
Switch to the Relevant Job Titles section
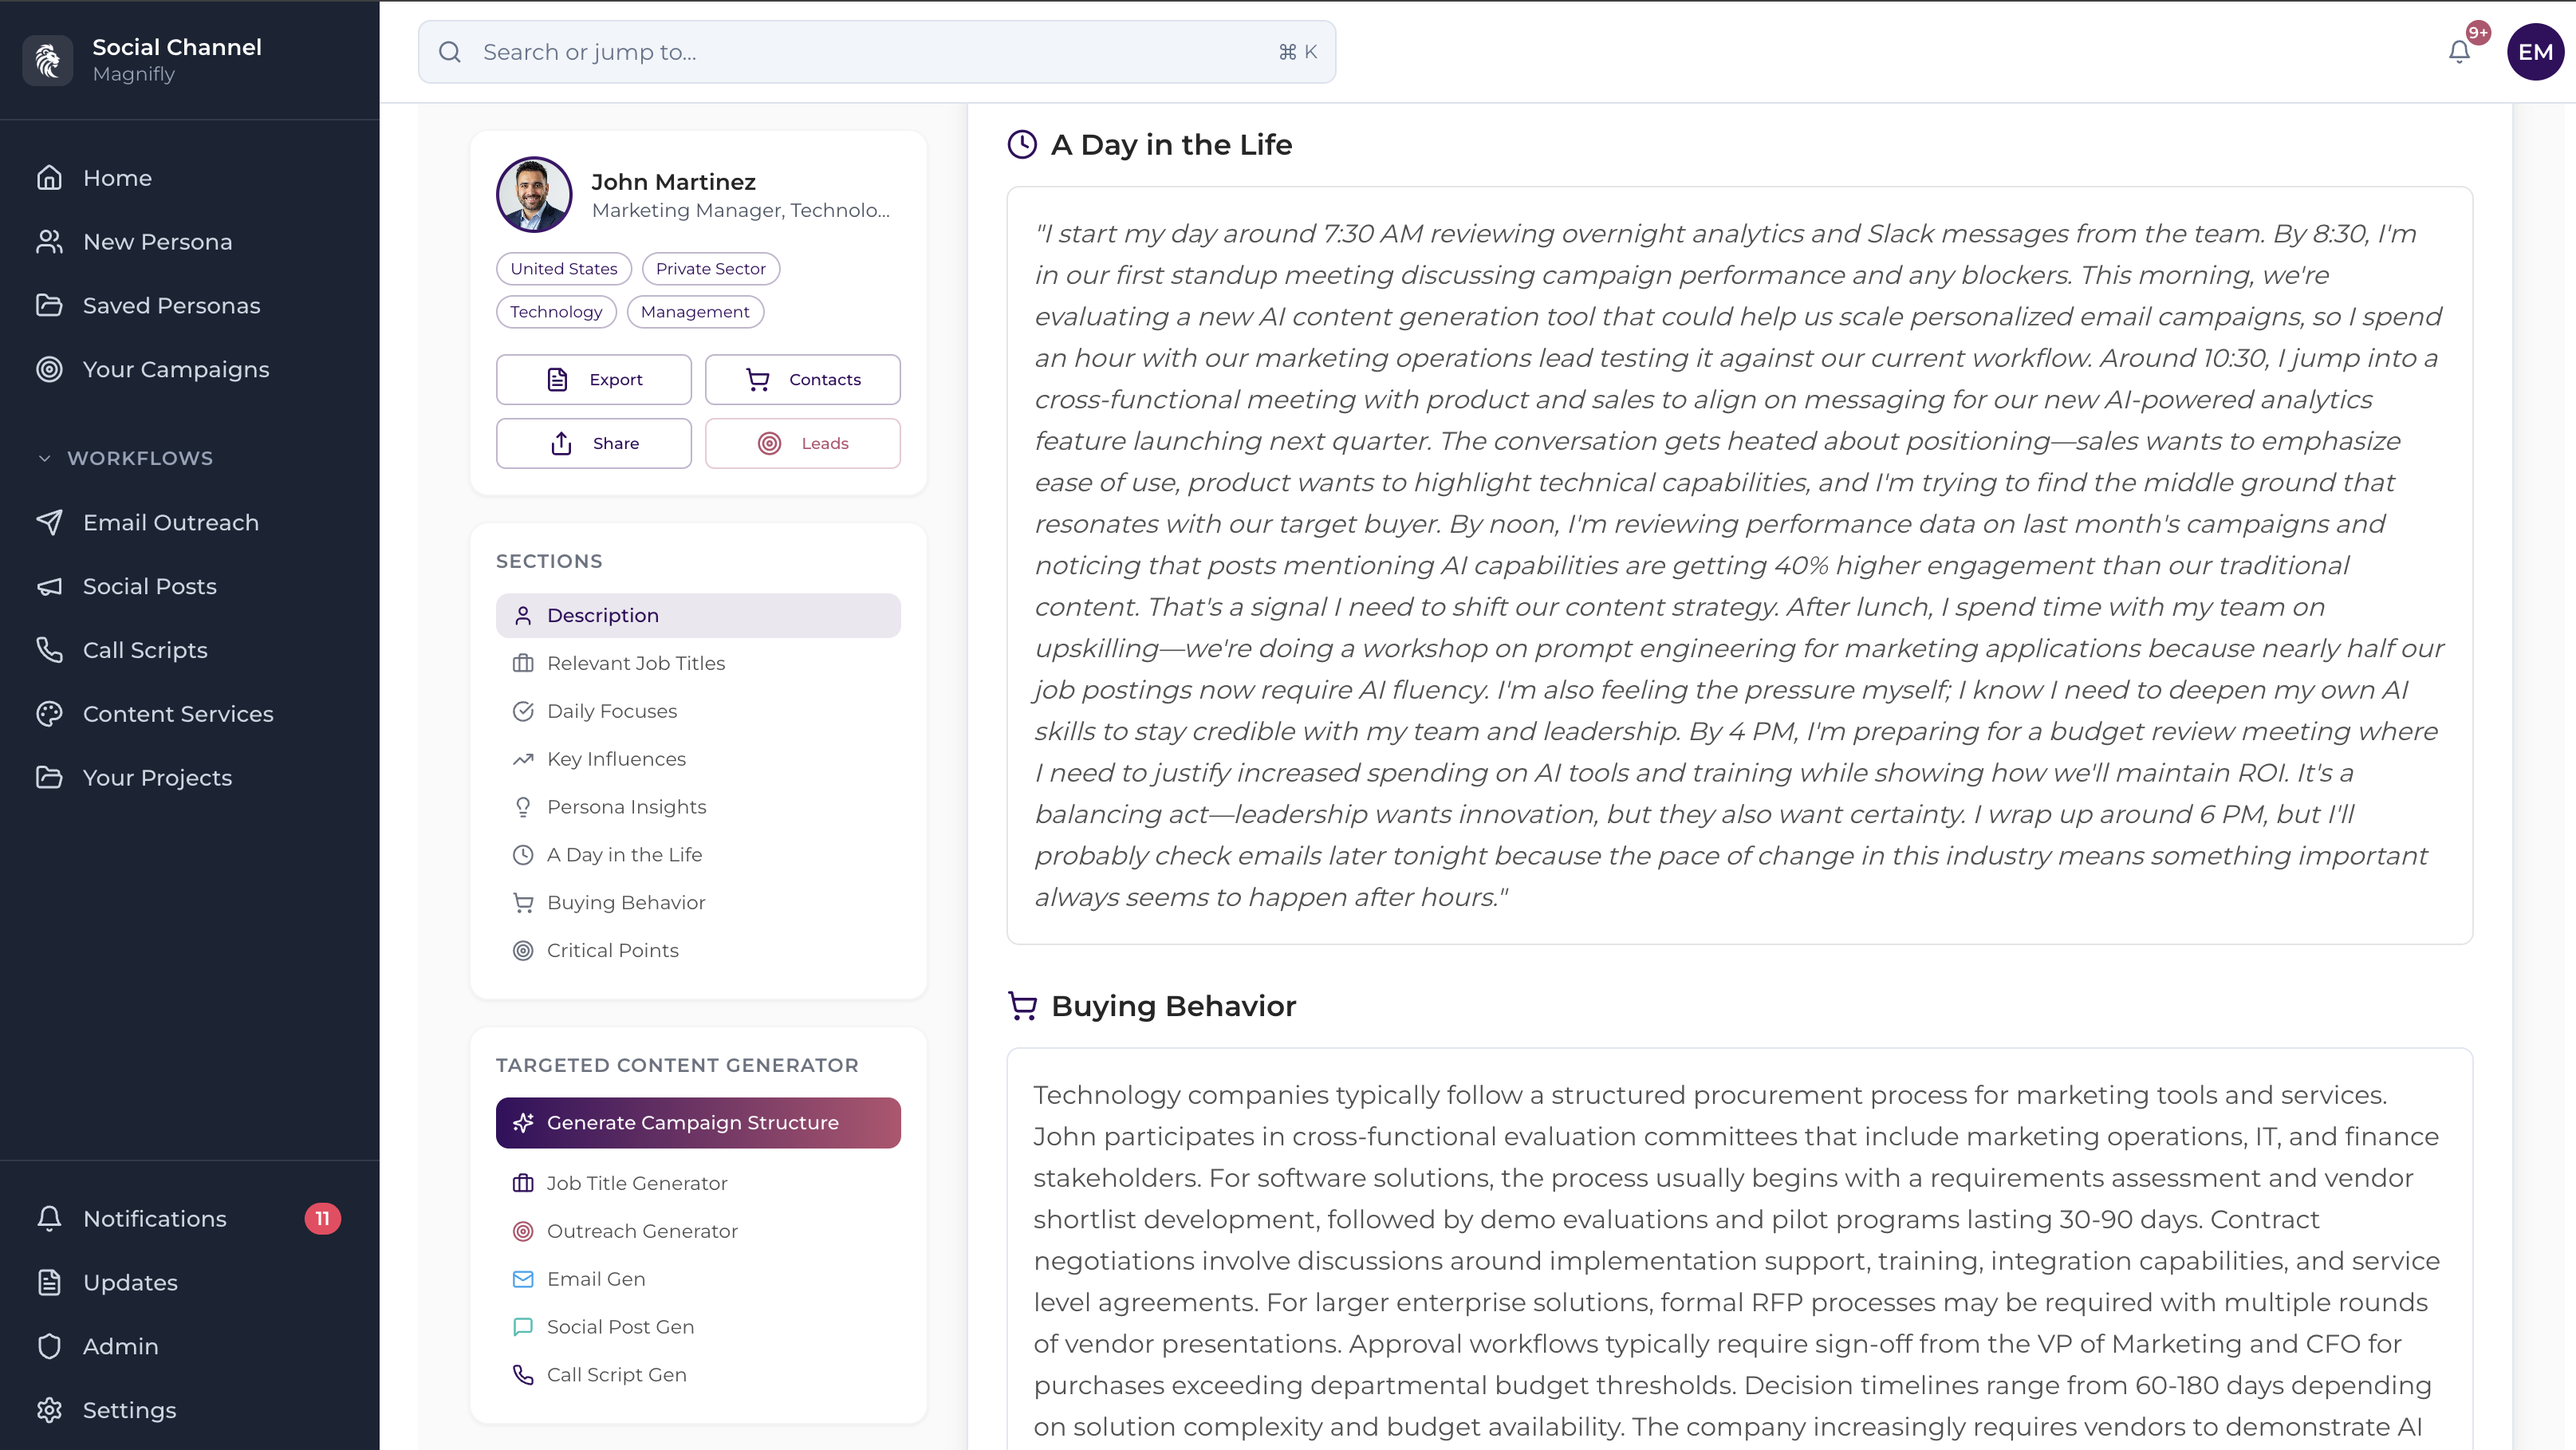(x=636, y=663)
